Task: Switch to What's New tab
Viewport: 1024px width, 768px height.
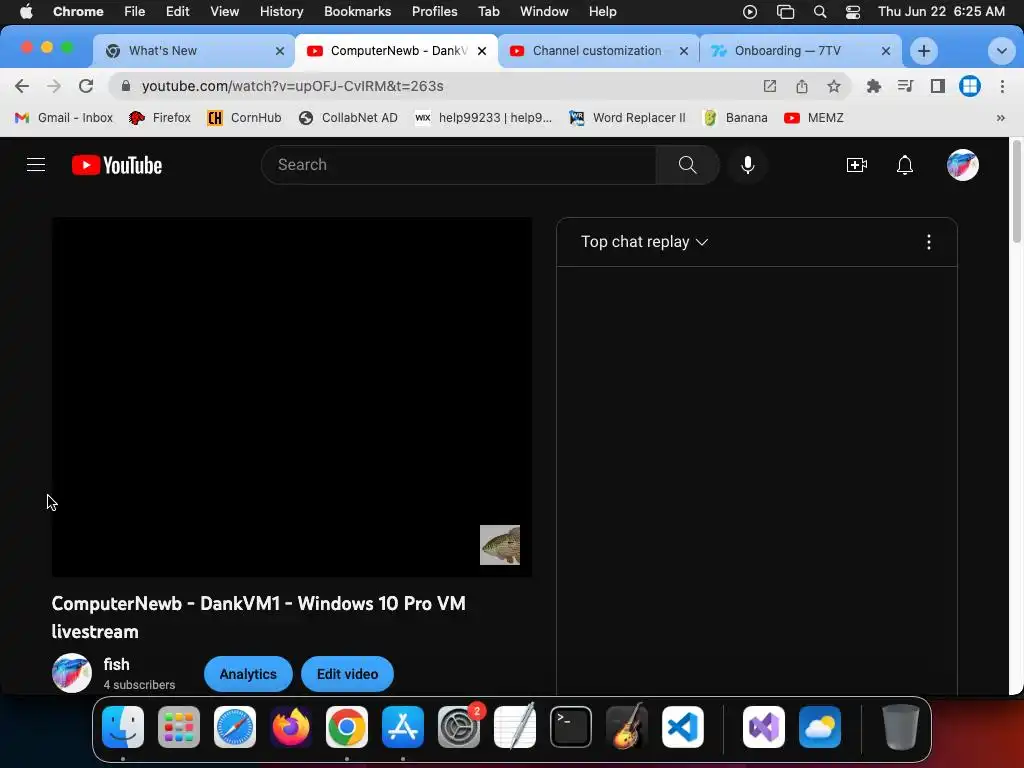Action: (192, 51)
